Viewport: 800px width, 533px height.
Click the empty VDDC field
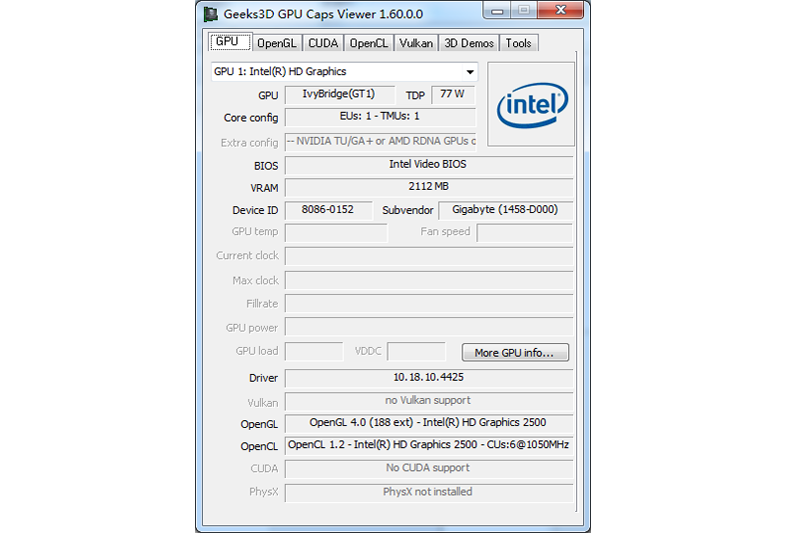point(416,351)
